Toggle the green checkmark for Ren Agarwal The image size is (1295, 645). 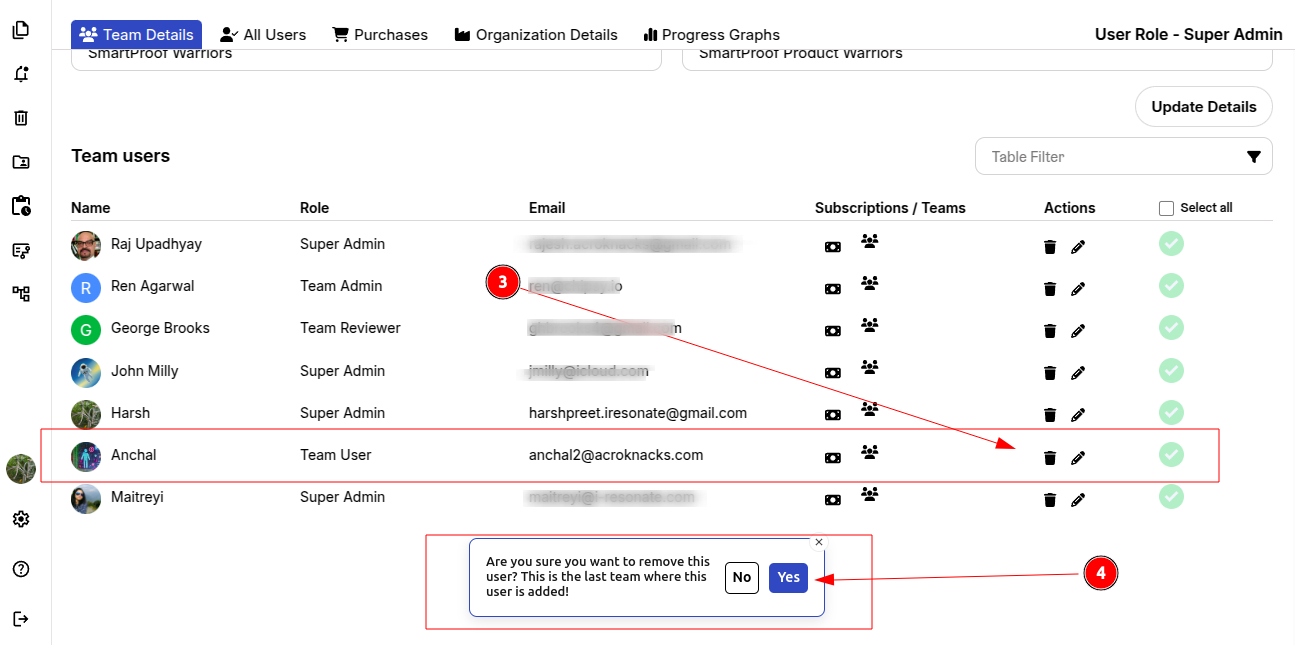coord(1171,286)
